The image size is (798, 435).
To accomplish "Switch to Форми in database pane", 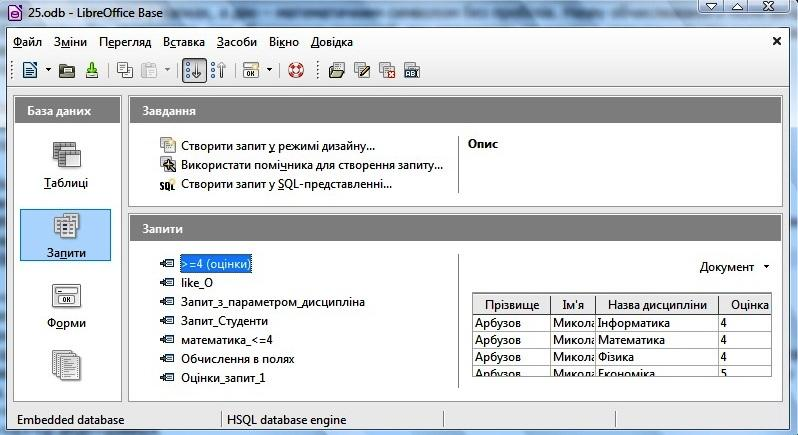I will coord(66,306).
